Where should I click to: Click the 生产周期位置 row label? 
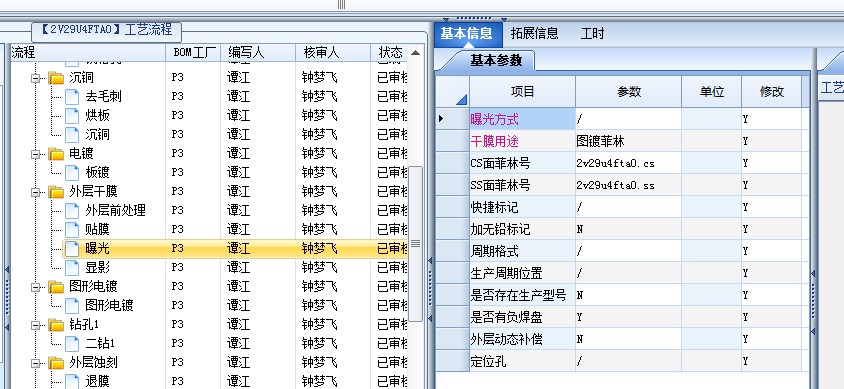[506, 273]
